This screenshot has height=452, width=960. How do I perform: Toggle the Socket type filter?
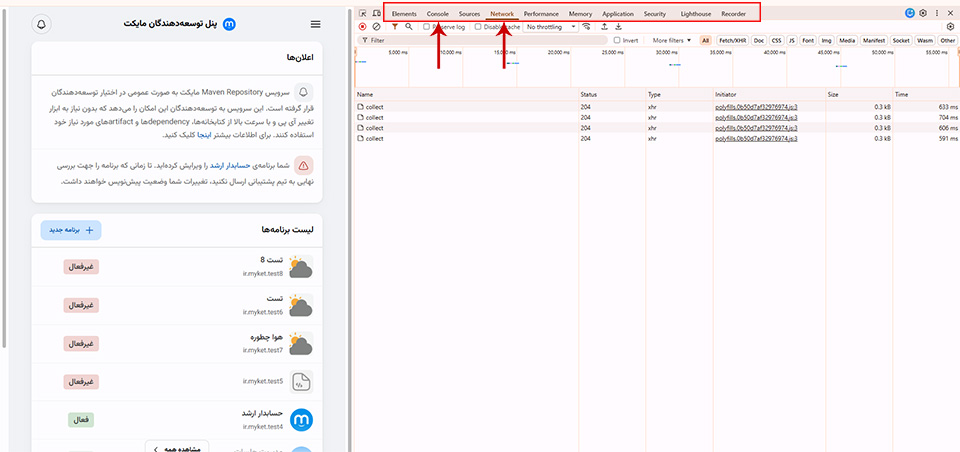click(901, 40)
